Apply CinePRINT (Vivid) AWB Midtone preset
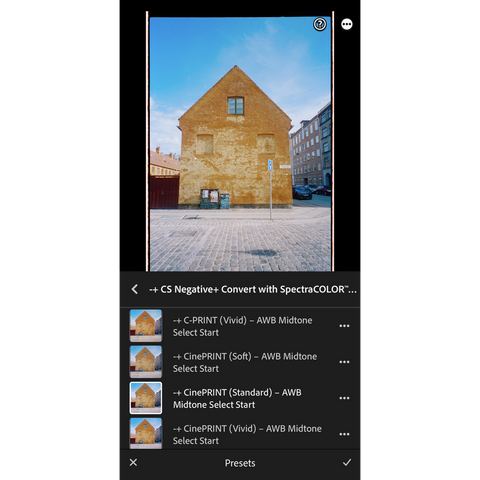Image resolution: width=480 pixels, height=480 pixels. [x=247, y=434]
